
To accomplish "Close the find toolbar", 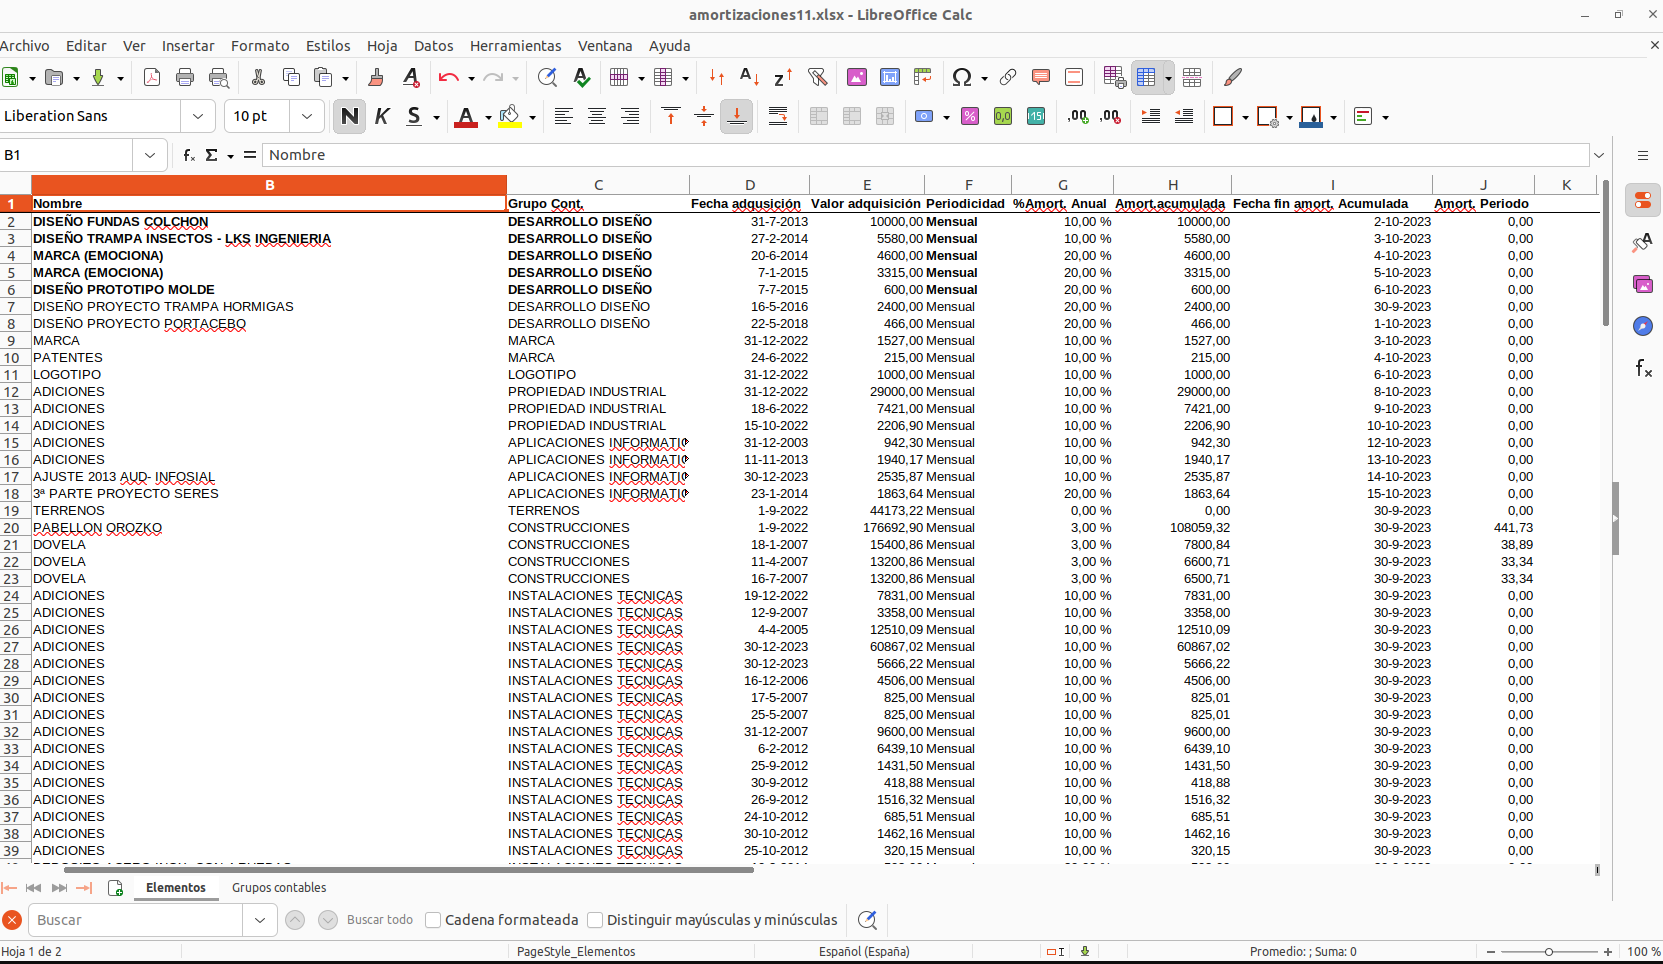I will pyautogui.click(x=12, y=920).
